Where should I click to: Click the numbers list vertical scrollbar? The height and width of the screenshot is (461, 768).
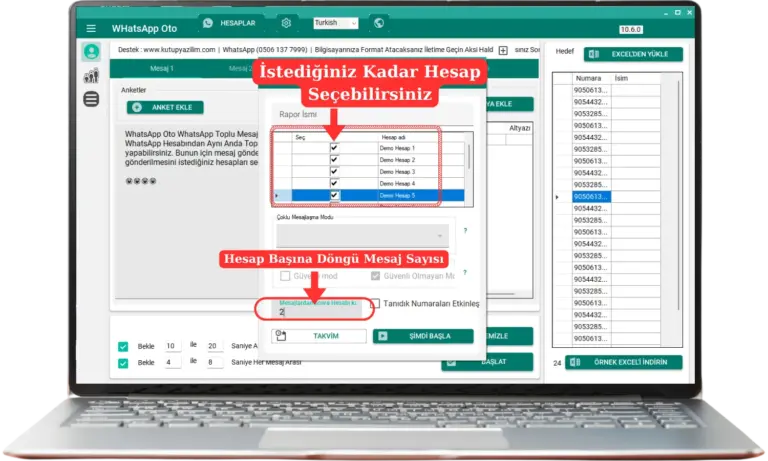tap(678, 196)
